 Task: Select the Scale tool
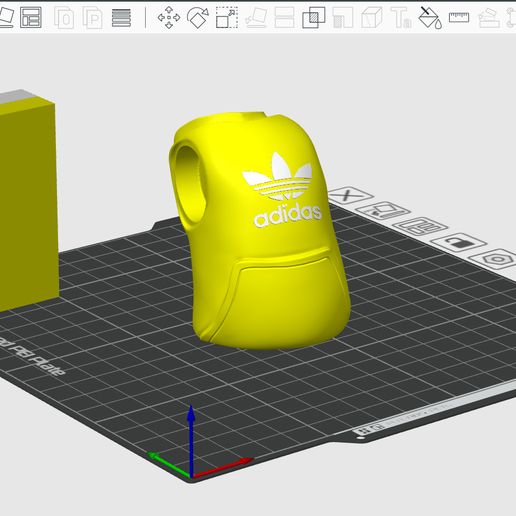pos(227,17)
